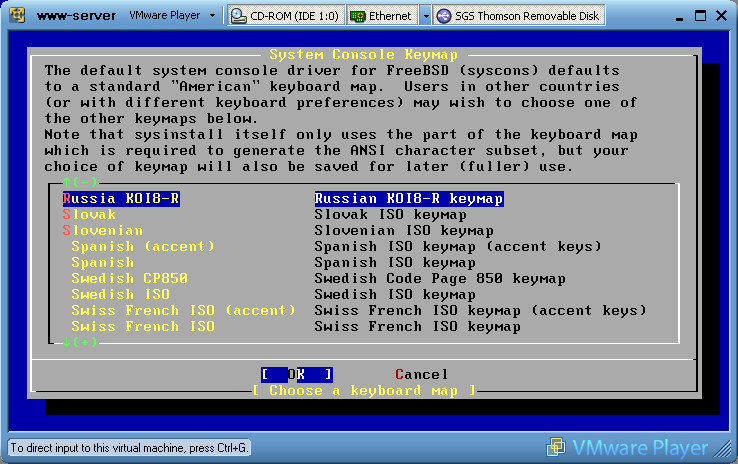Click the 'Spanish ISO keymap (accent keys)' description
This screenshot has height=464, width=738.
pyautogui.click(x=458, y=247)
